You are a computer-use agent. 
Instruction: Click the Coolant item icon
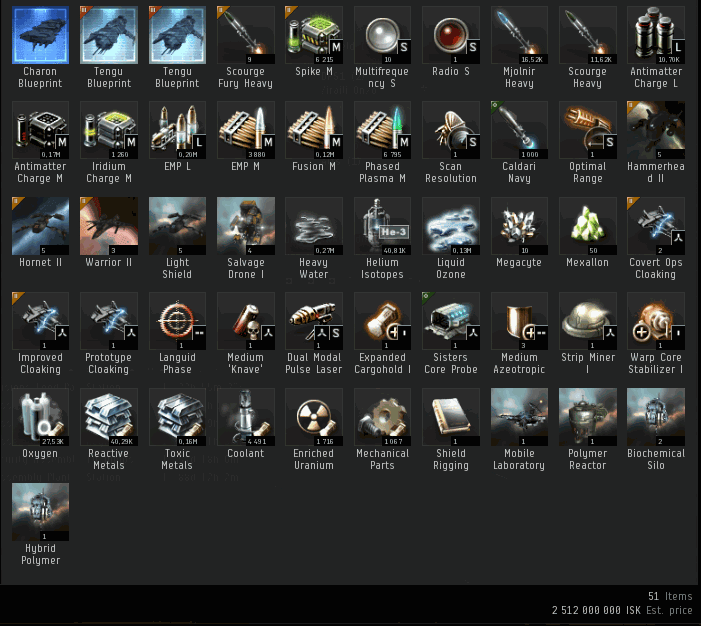coord(245,417)
